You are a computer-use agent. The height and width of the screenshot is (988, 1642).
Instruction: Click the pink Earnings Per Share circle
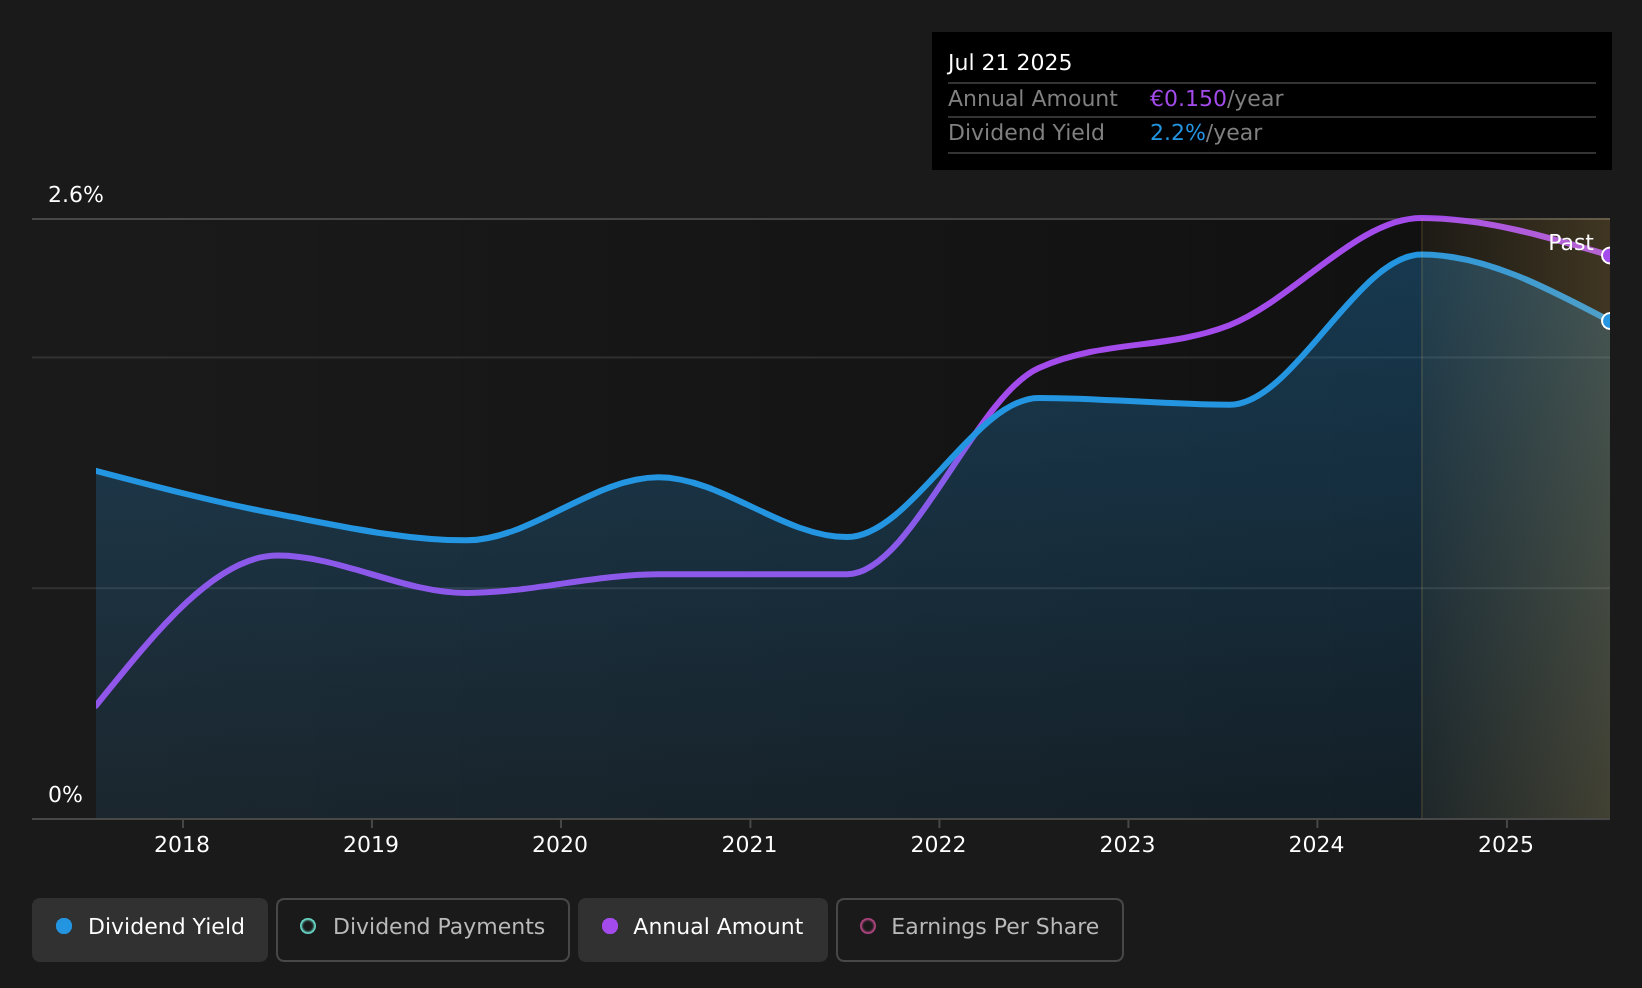click(868, 926)
